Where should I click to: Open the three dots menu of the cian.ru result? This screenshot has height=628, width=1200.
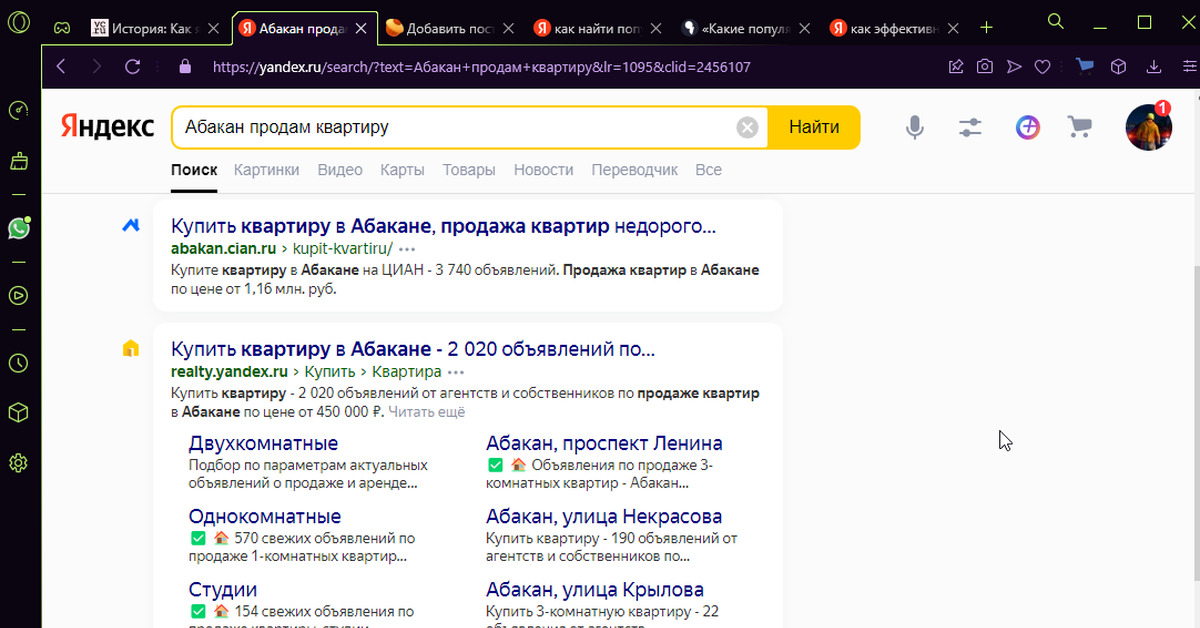pos(407,248)
